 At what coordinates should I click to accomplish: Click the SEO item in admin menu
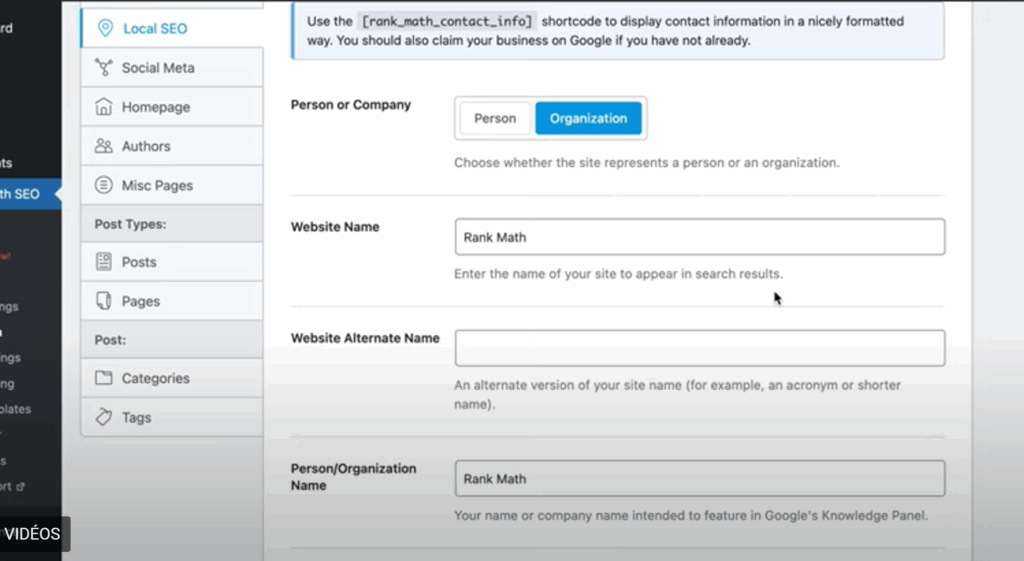click(30, 194)
